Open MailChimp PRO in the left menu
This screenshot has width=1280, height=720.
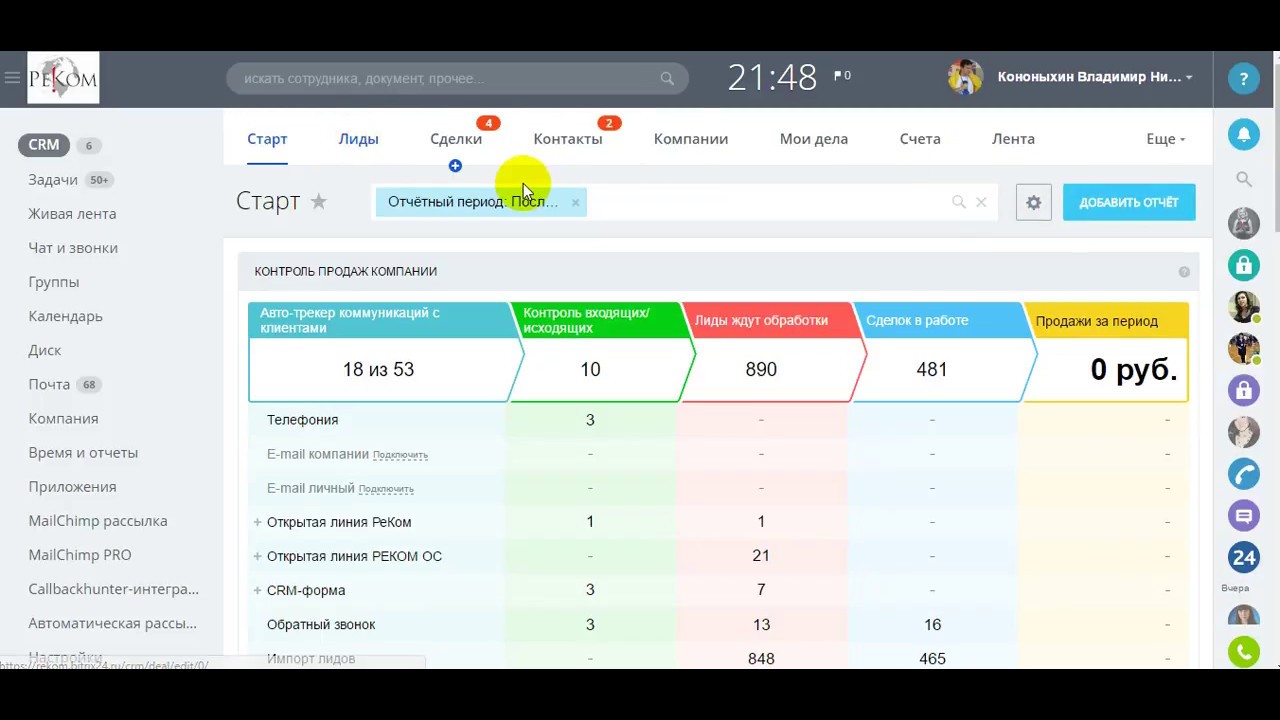80,555
